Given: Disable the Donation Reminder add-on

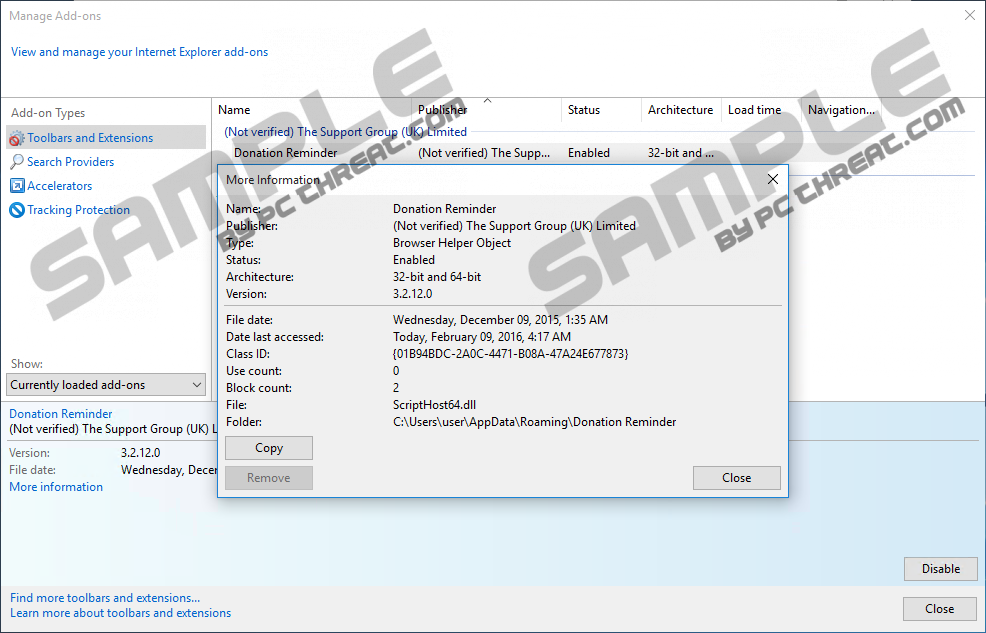Looking at the screenshot, I should tap(941, 569).
